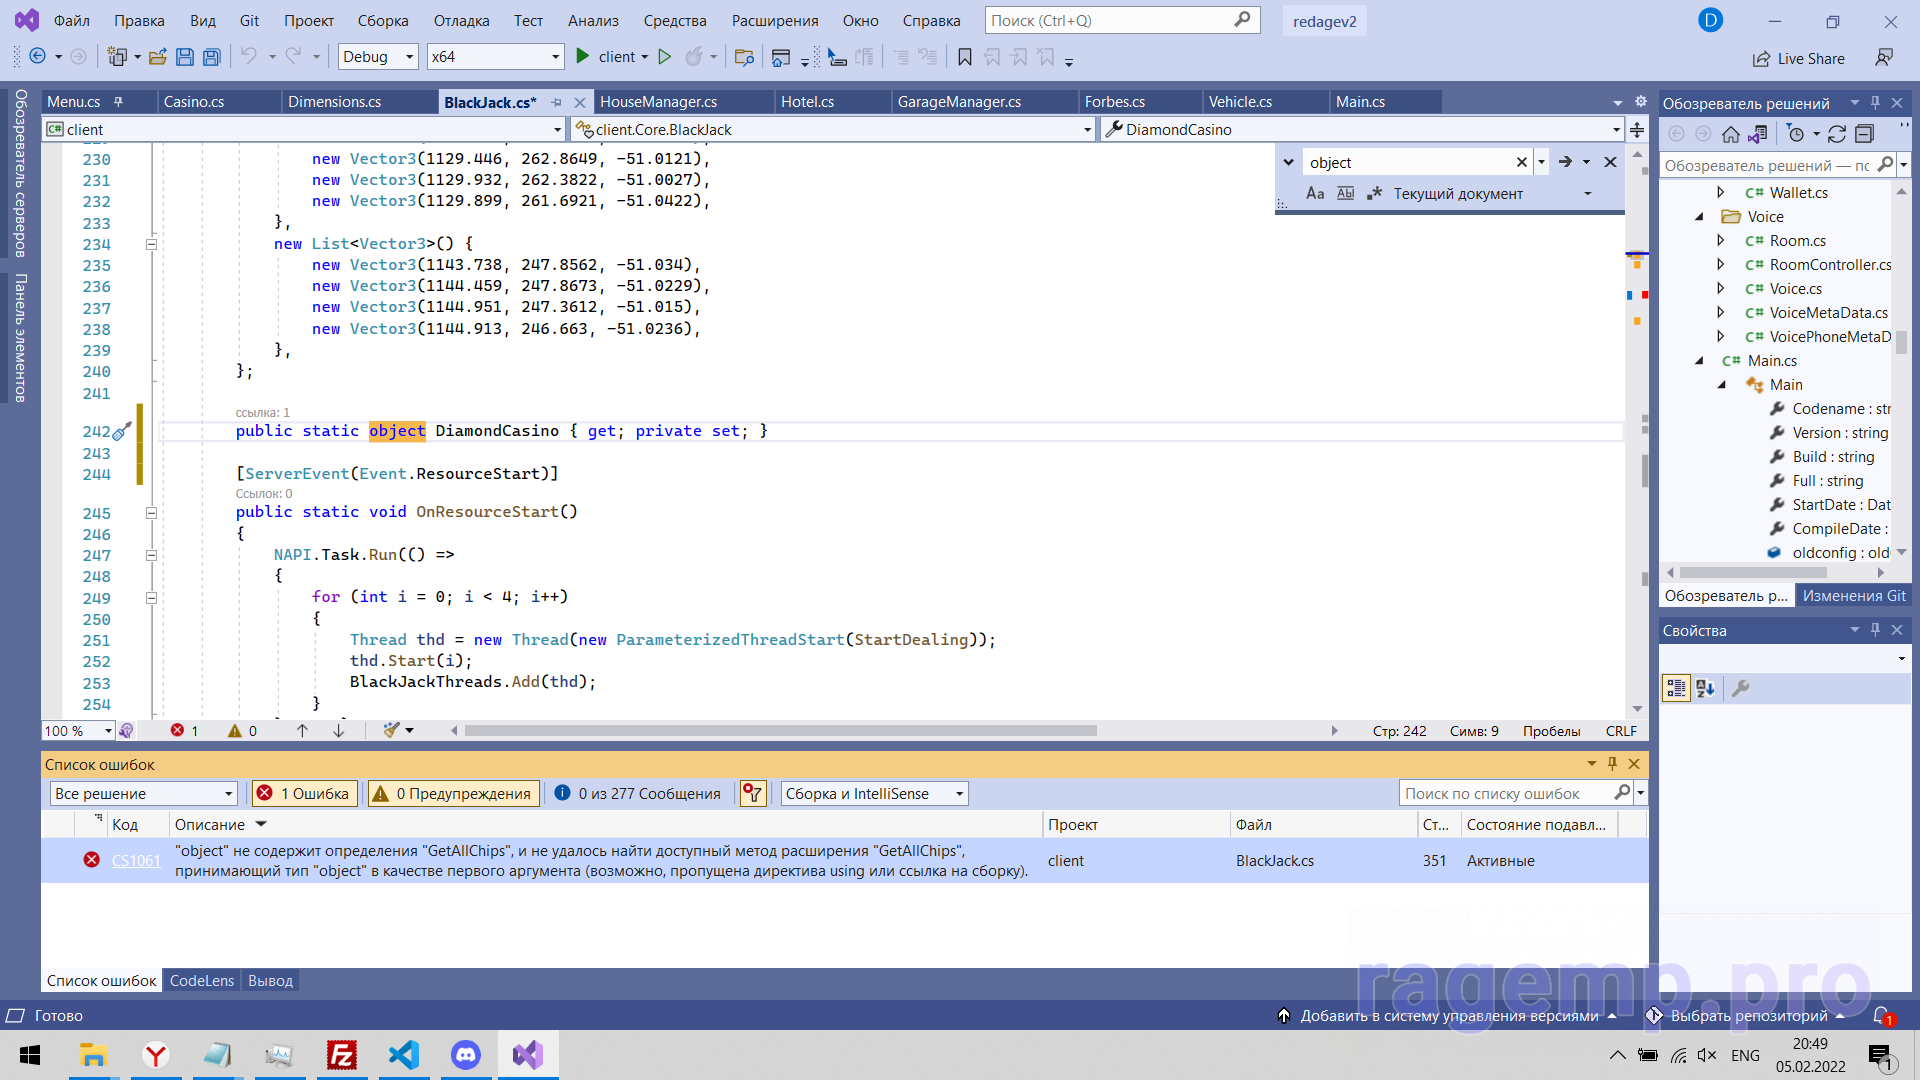Click the Navigate Backward arrow in toolbar

click(37, 57)
